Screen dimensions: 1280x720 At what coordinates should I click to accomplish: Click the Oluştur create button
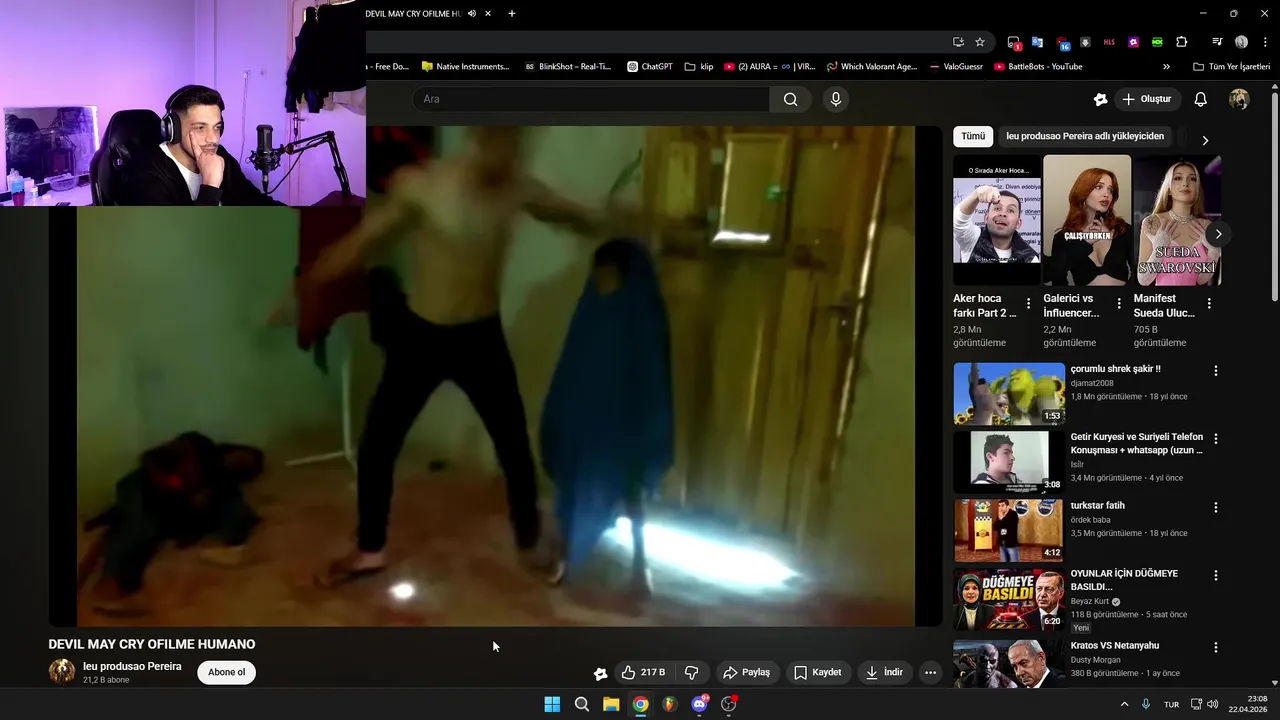coord(1147,99)
